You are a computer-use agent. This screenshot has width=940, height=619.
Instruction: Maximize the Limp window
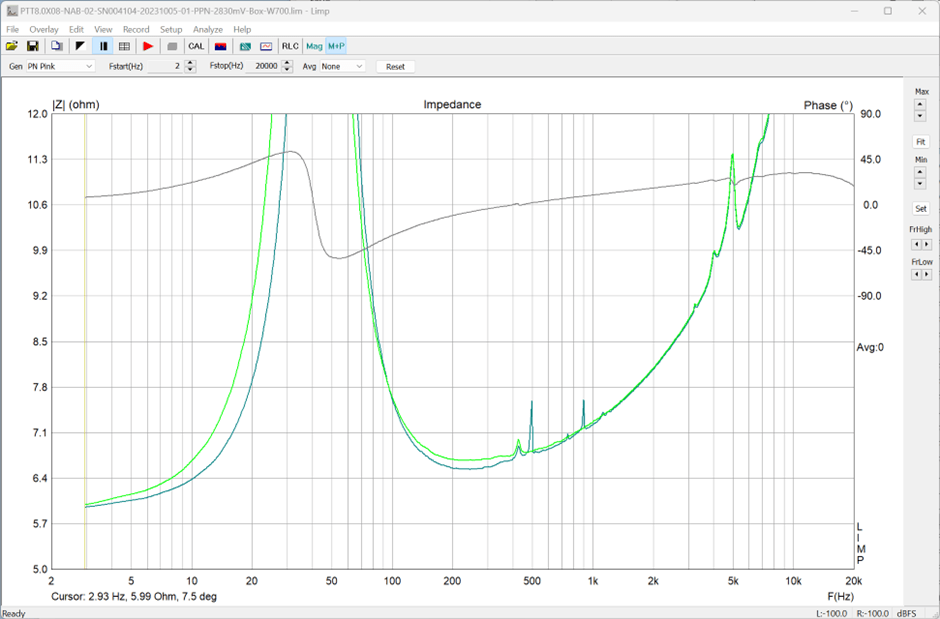tap(888, 11)
